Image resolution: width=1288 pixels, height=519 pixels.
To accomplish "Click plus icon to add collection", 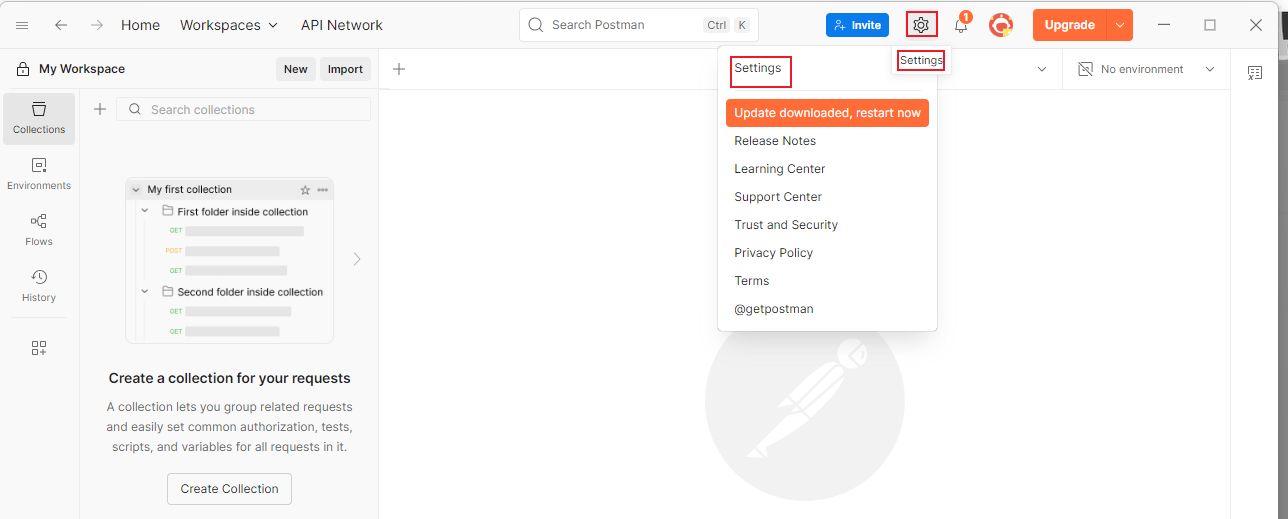I will coord(100,109).
